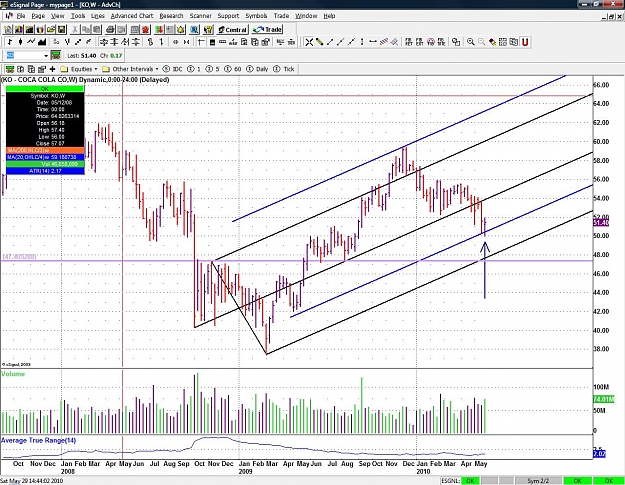
Task: Click the first new page icon
Action: [8, 29]
